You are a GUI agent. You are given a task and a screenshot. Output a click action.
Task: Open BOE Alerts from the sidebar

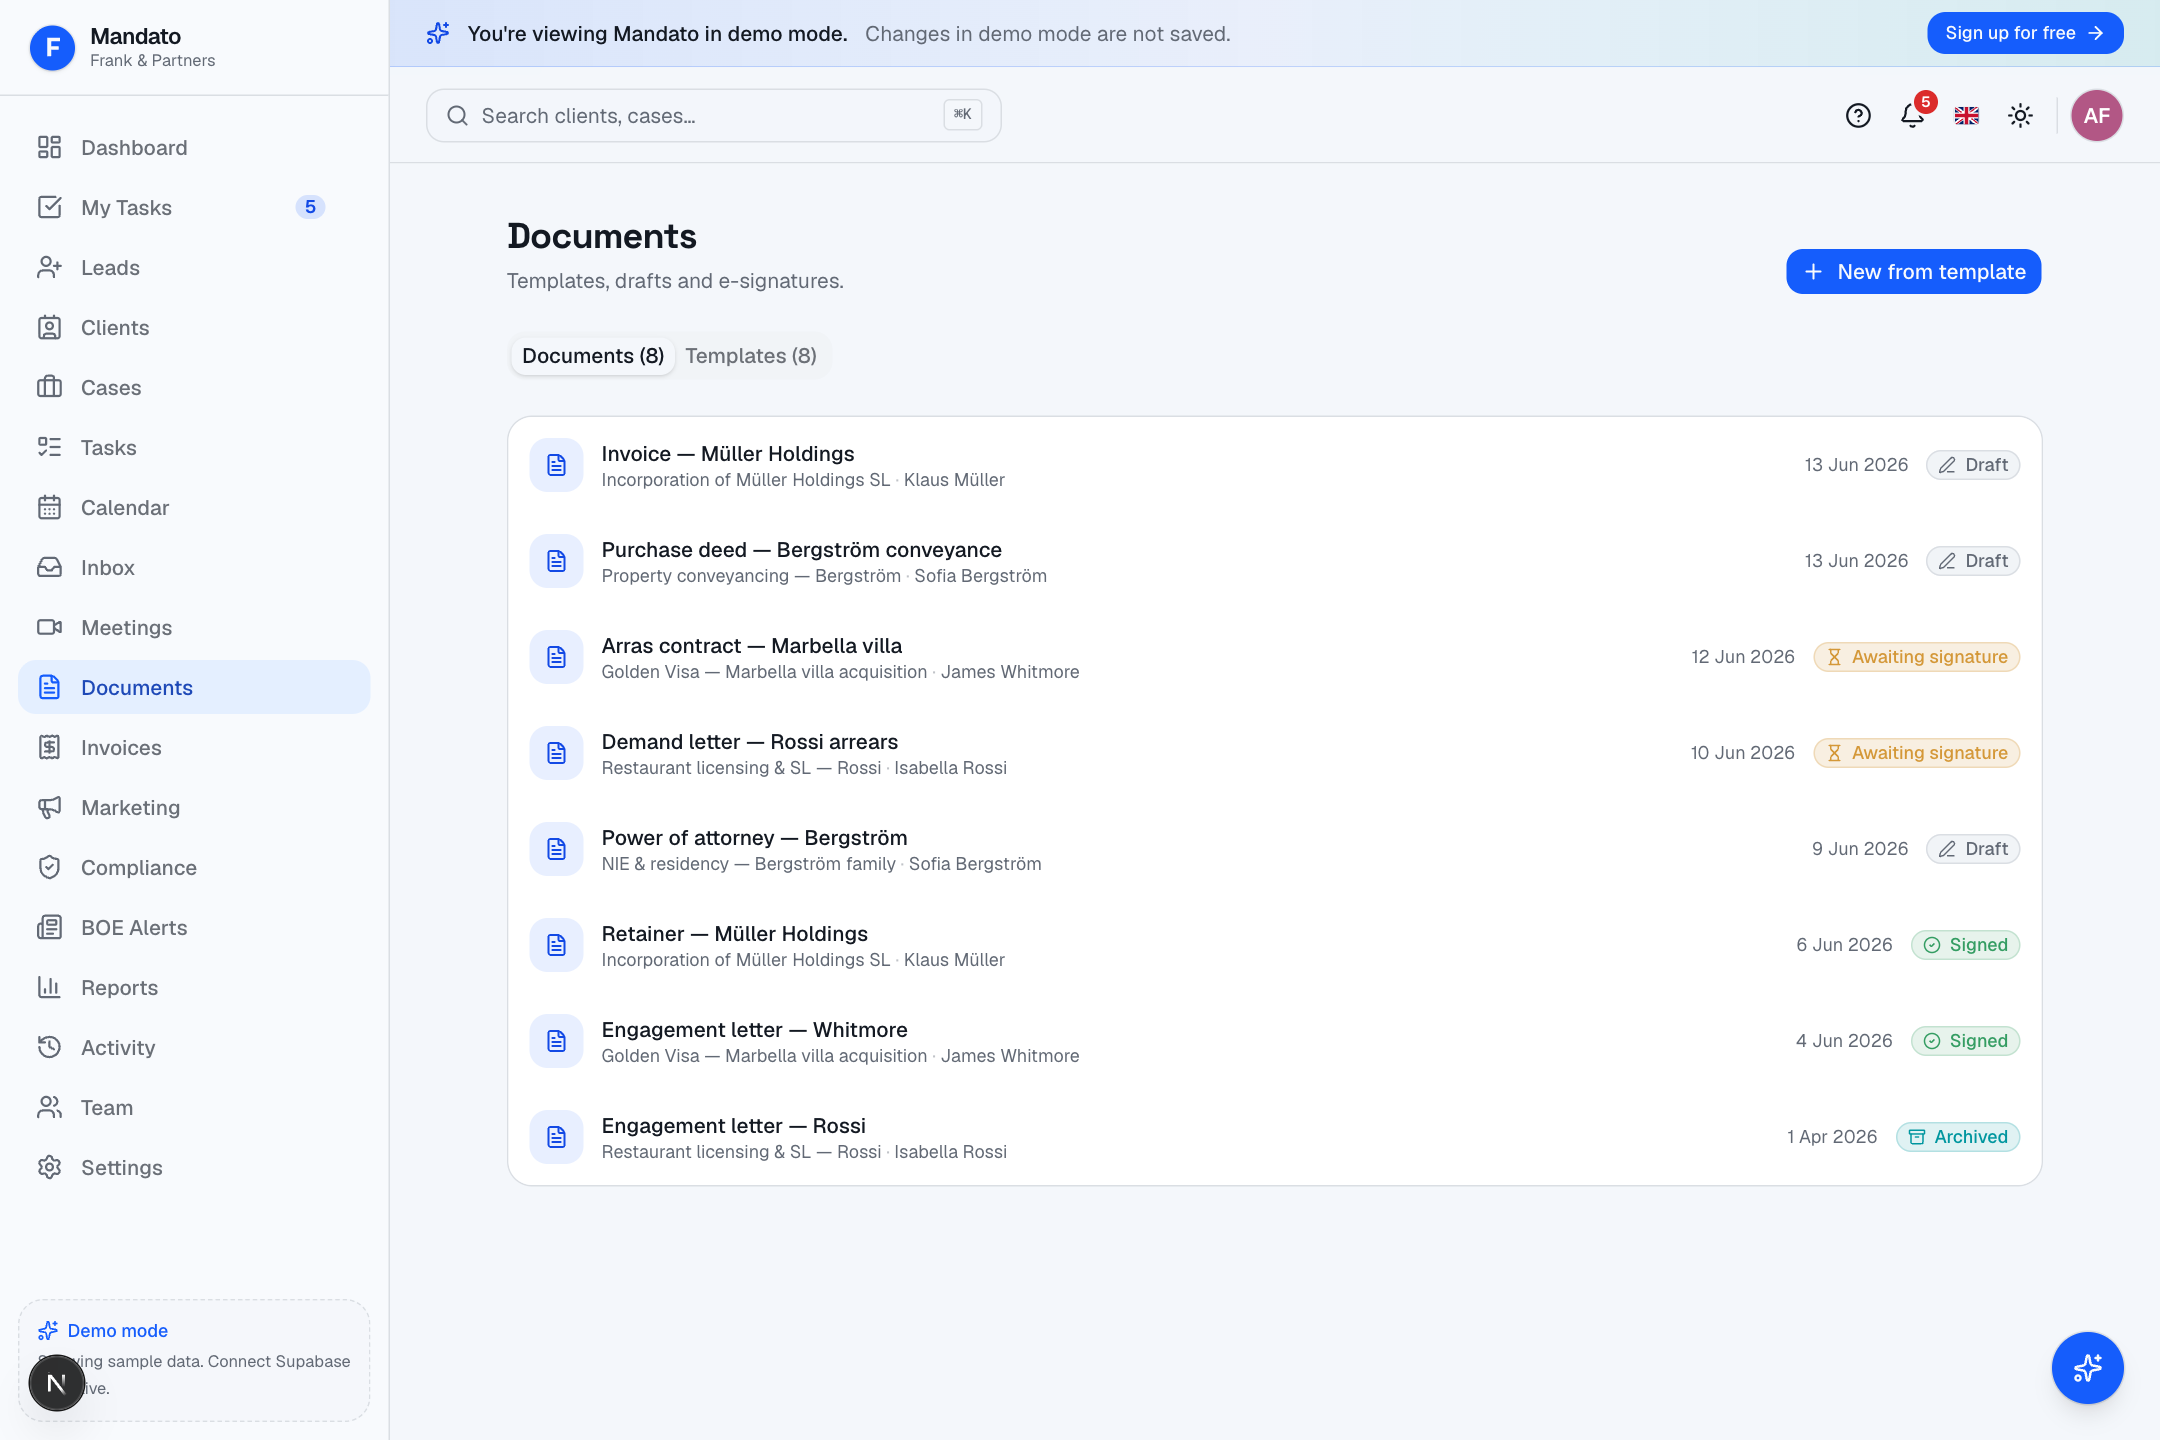[194, 928]
